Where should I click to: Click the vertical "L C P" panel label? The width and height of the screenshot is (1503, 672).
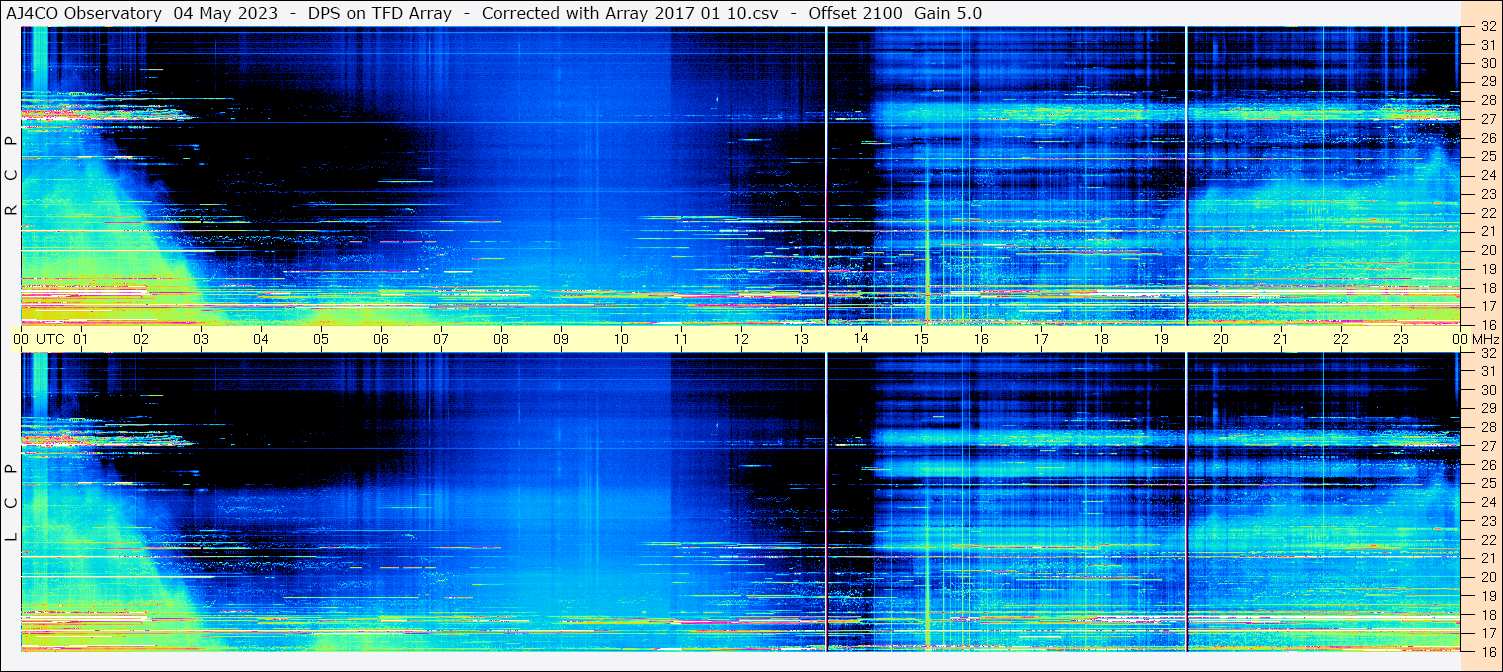pos(11,503)
